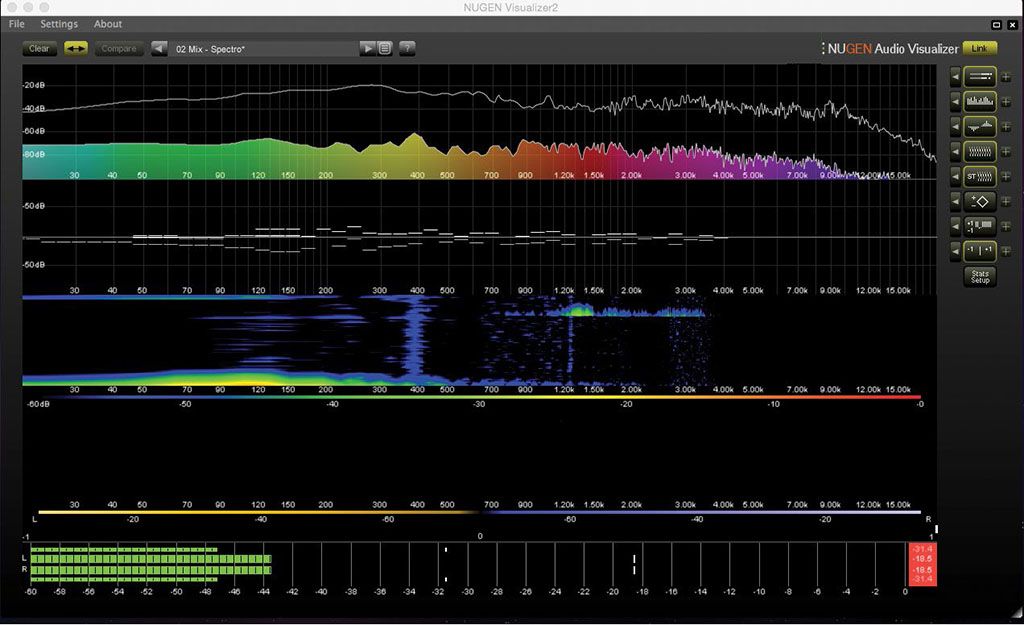This screenshot has height=625, width=1024.
Task: Select the level meter view icon
Action: click(x=978, y=77)
